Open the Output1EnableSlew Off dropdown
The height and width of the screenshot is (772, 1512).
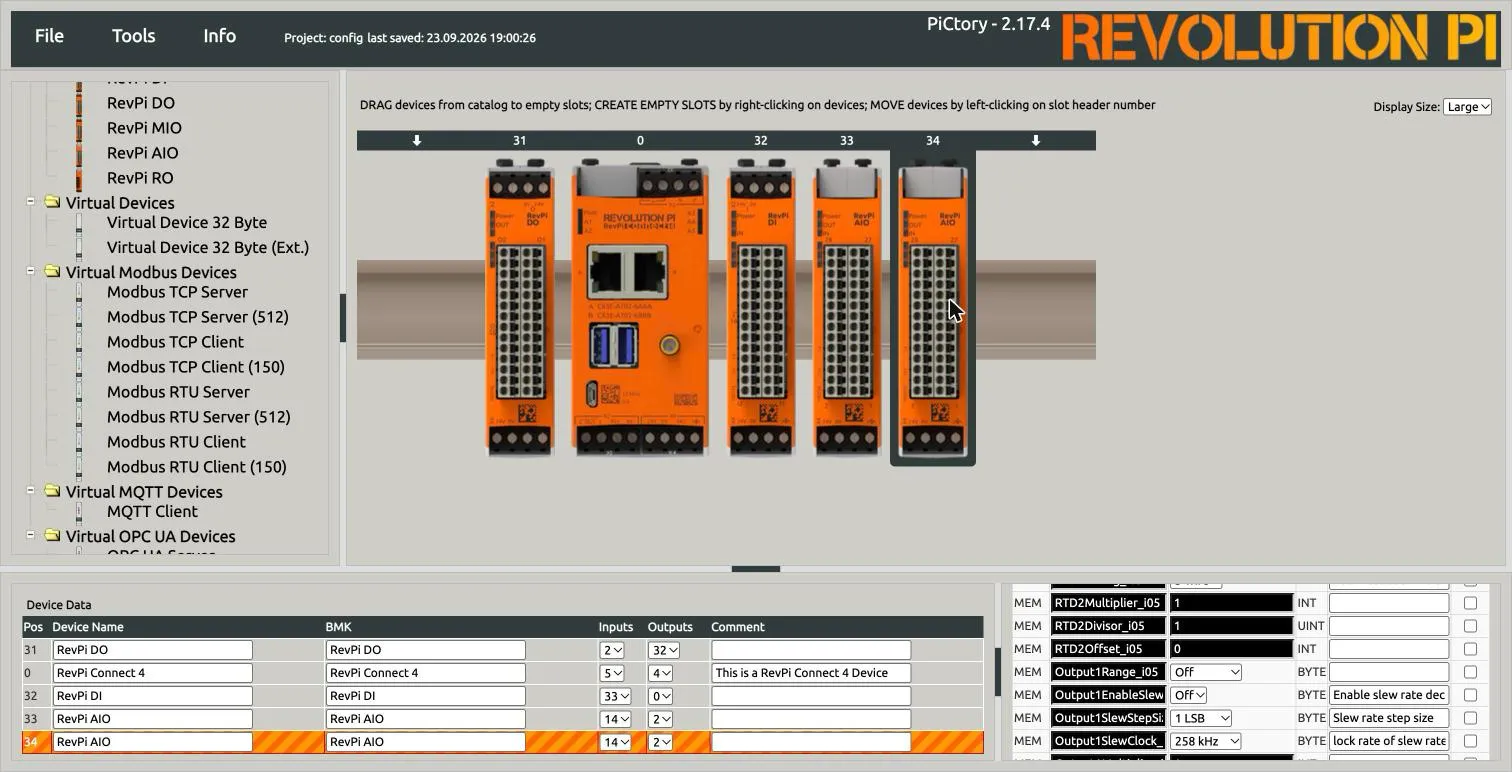[x=1188, y=695]
